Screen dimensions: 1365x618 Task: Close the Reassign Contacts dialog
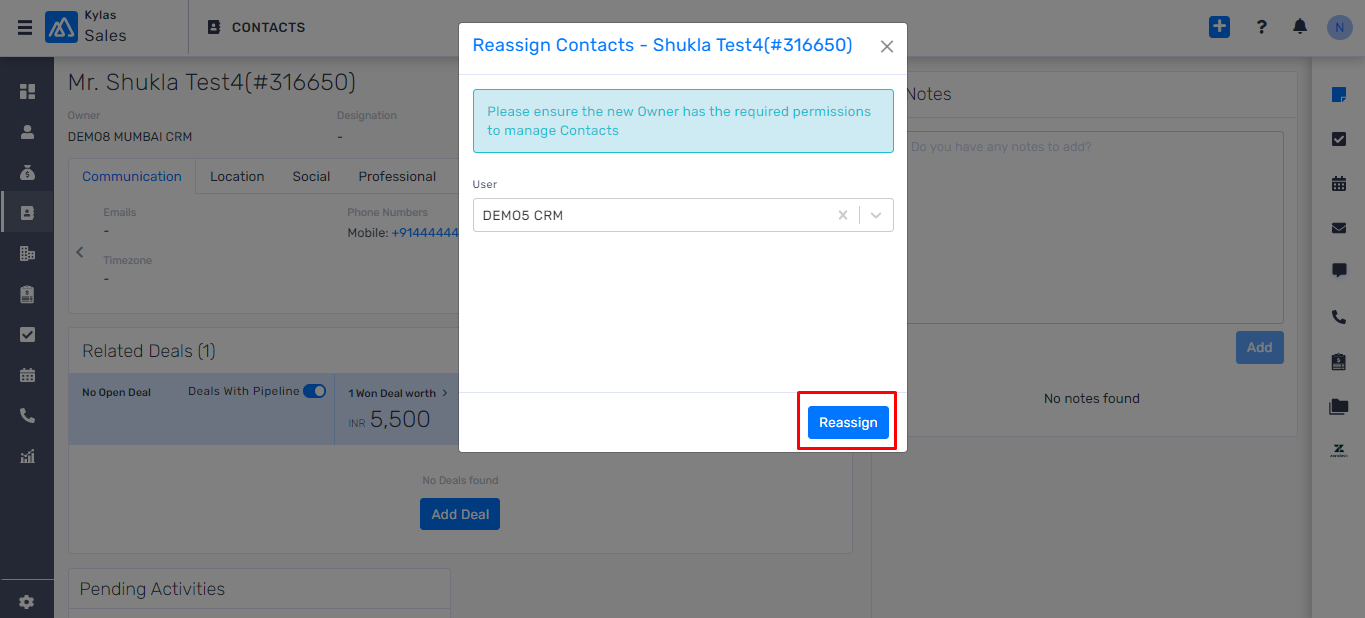pos(887,46)
